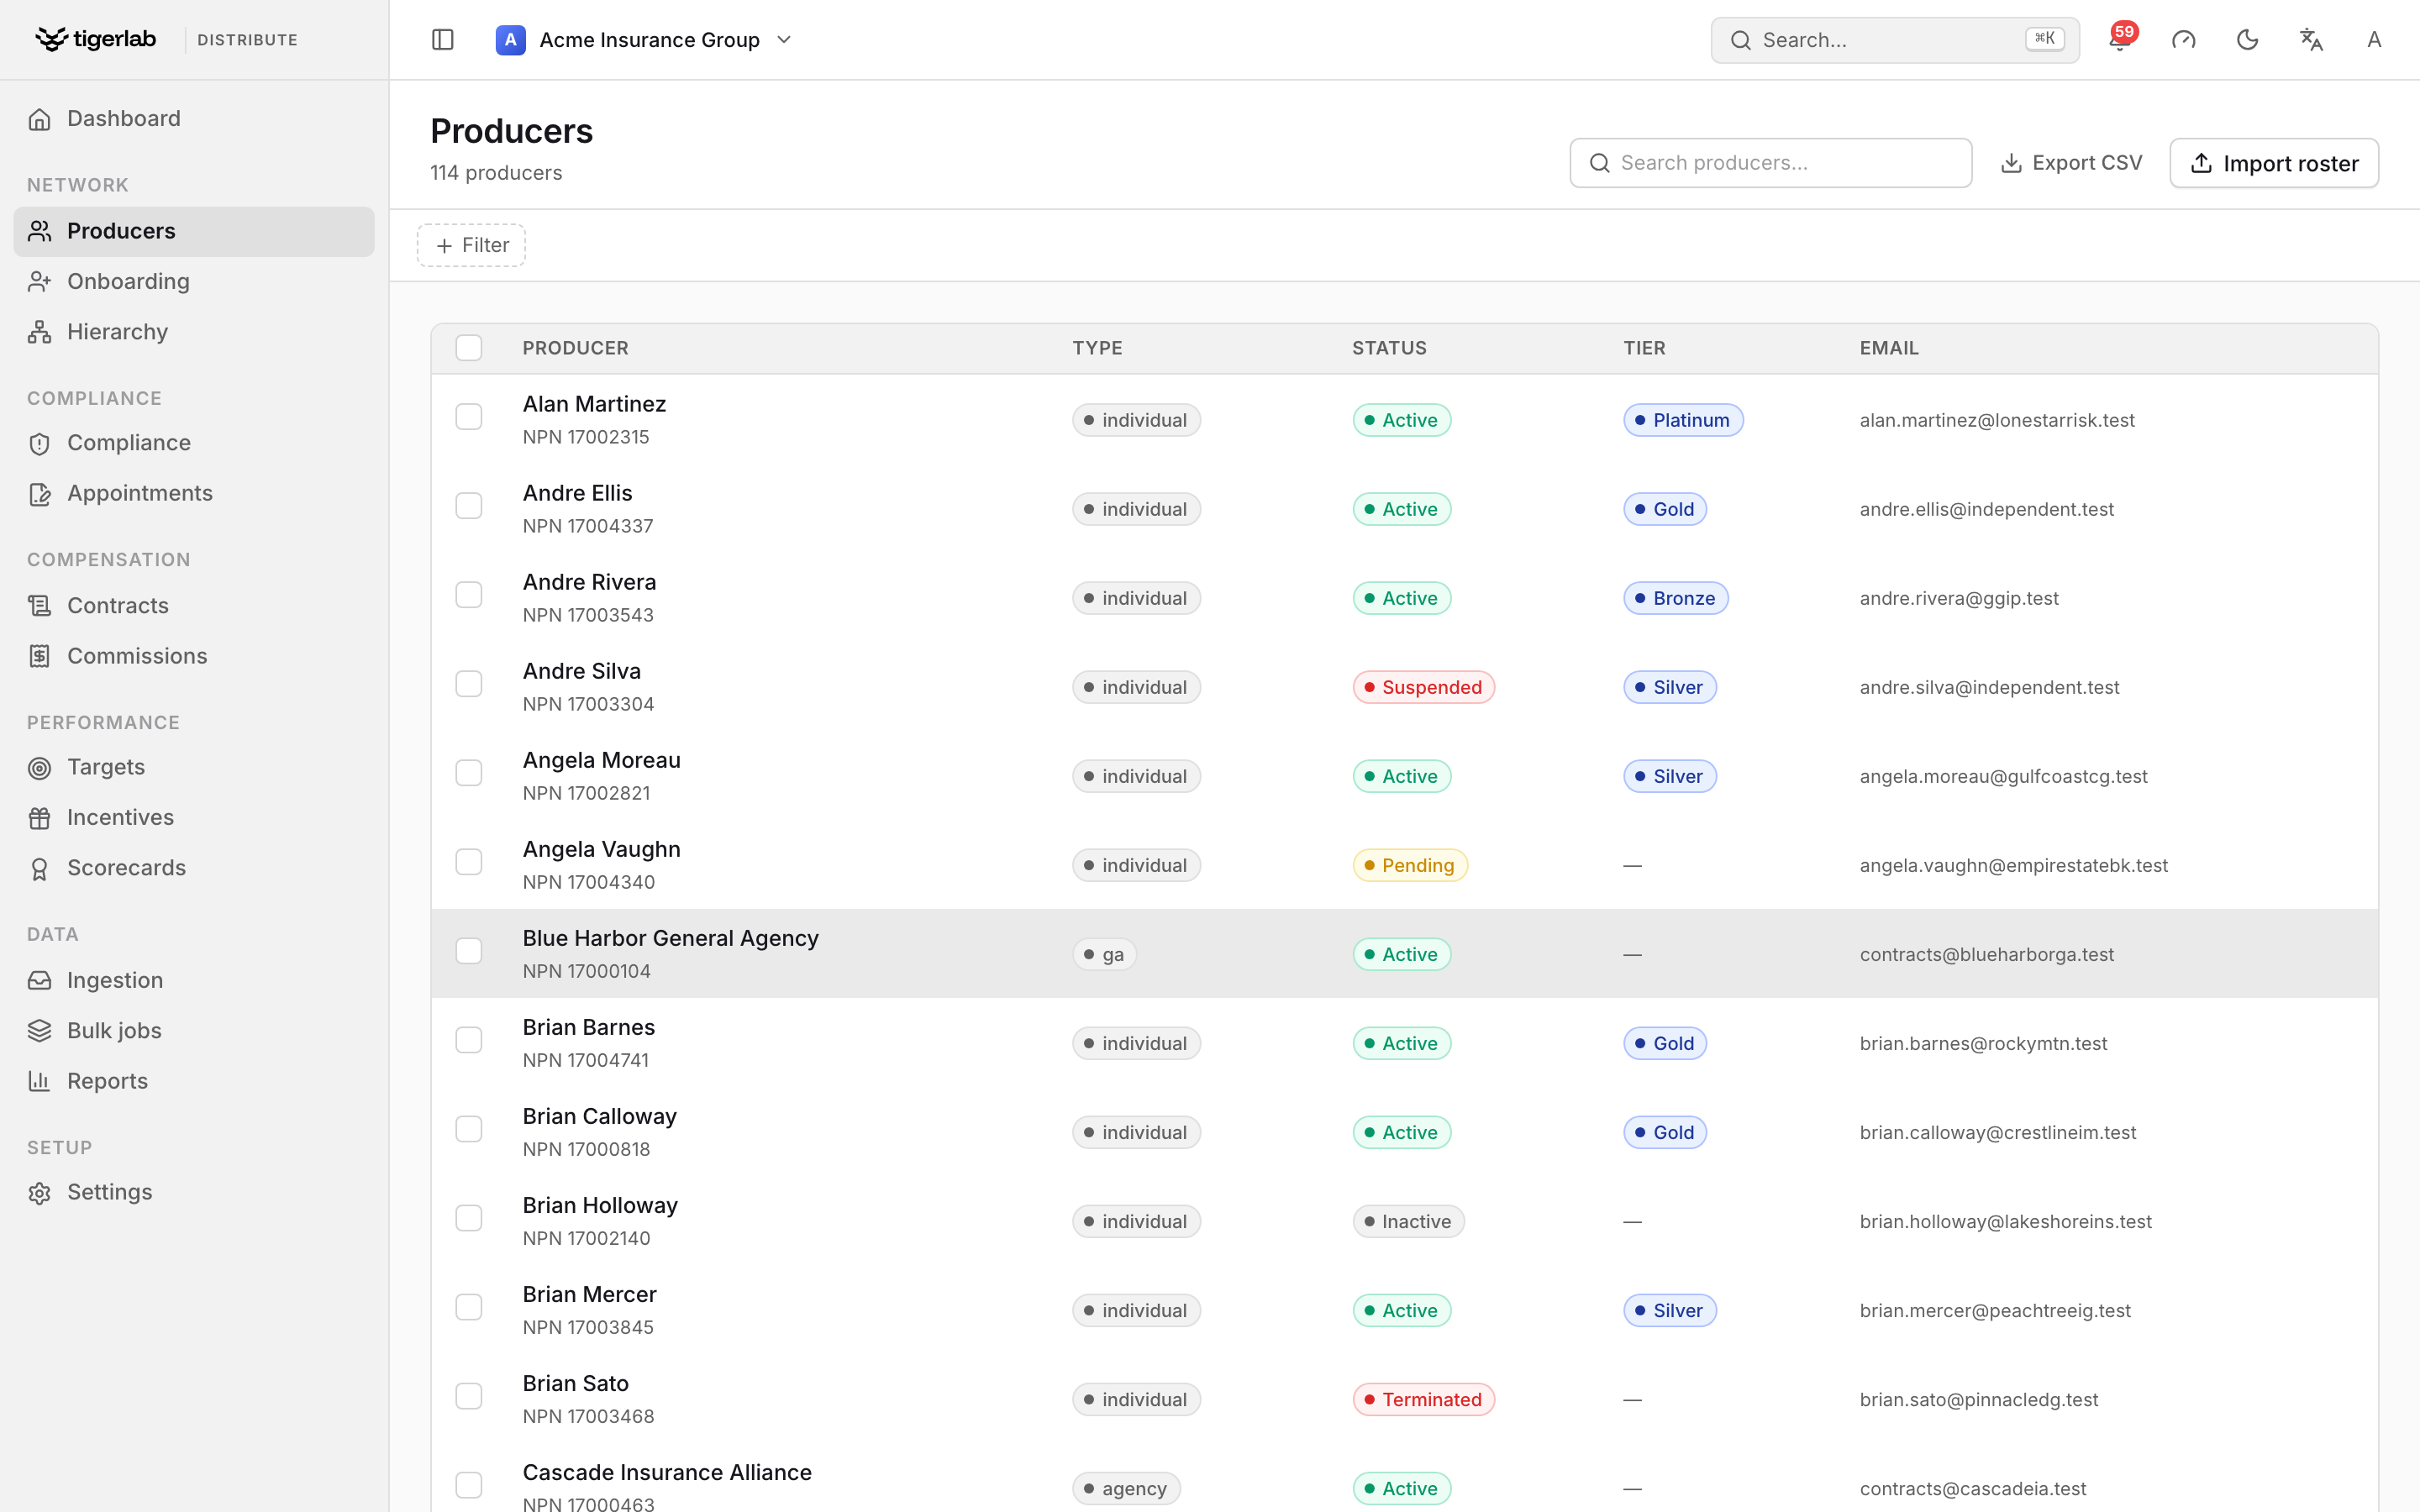Click the Inactive badge for Brian Holloway
This screenshot has width=2420, height=1512.
pos(1408,1221)
